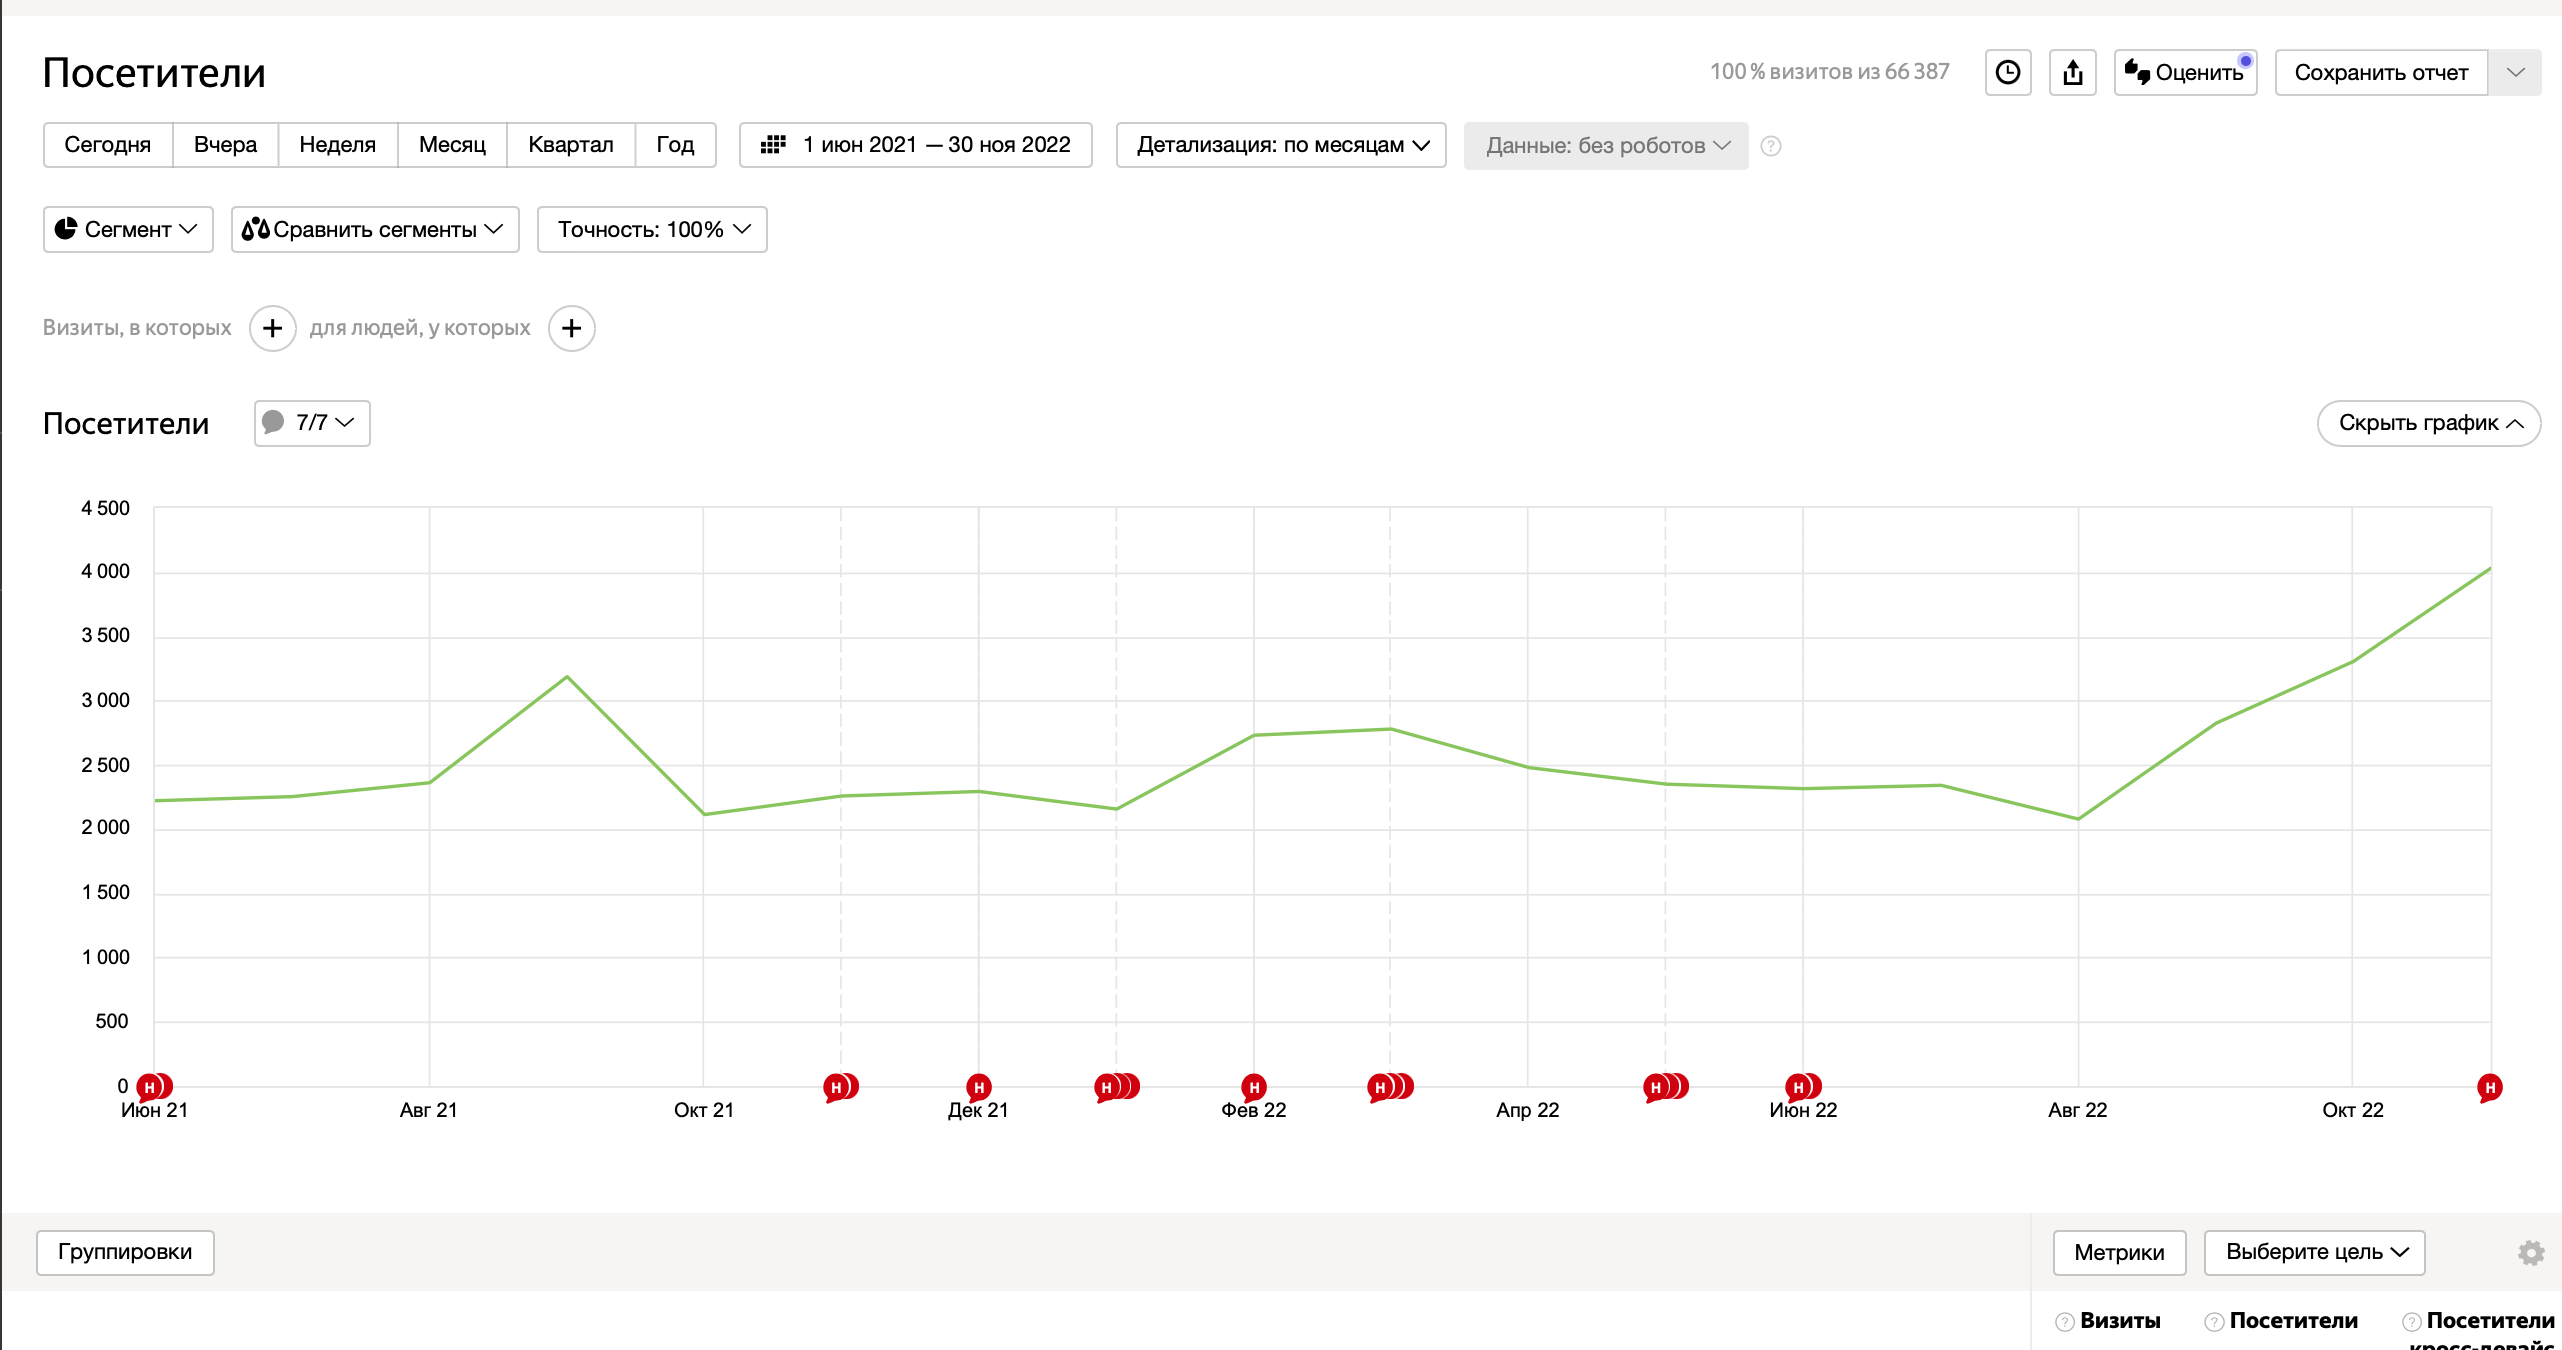2562x1350 pixels.
Task: Click the annotation marker at Июн 21
Action: [x=155, y=1087]
